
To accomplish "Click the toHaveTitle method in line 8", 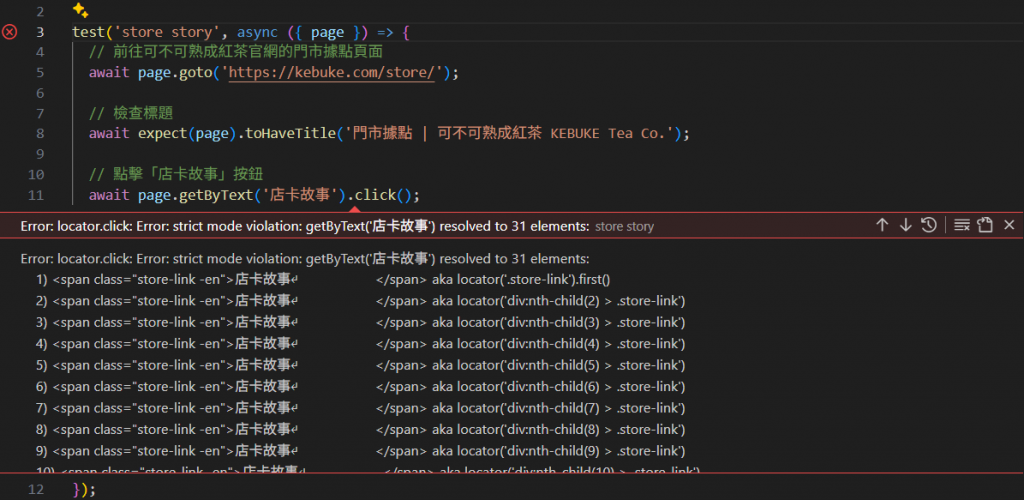I will click(291, 134).
